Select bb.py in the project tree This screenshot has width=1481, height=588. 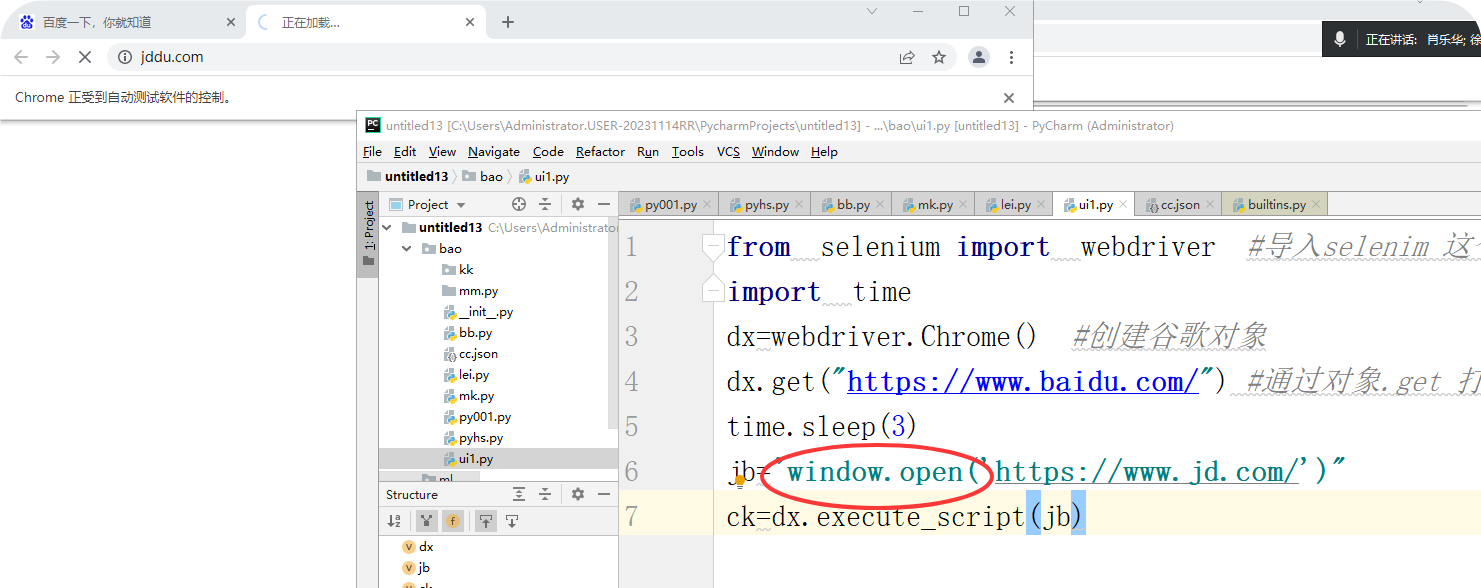[468, 333]
